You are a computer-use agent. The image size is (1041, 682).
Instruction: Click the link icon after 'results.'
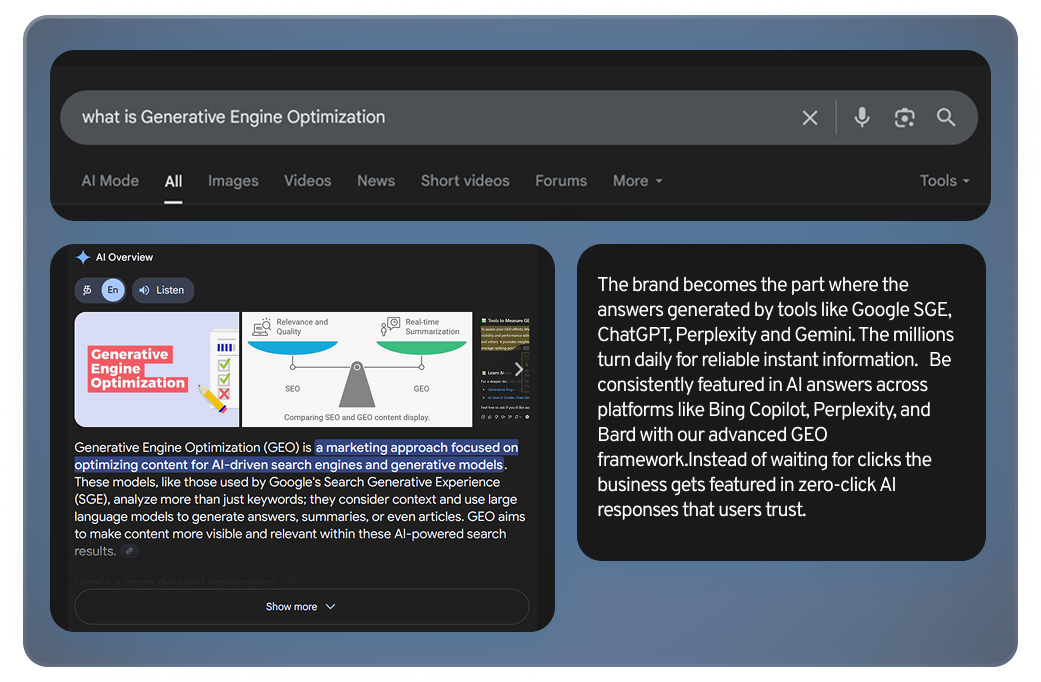click(129, 551)
